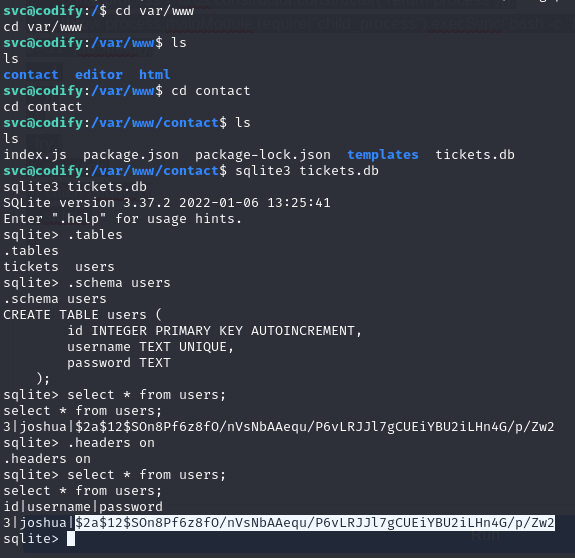Click the 'CREATE TABLE users (' line
The width and height of the screenshot is (575, 558).
click(x=82, y=315)
